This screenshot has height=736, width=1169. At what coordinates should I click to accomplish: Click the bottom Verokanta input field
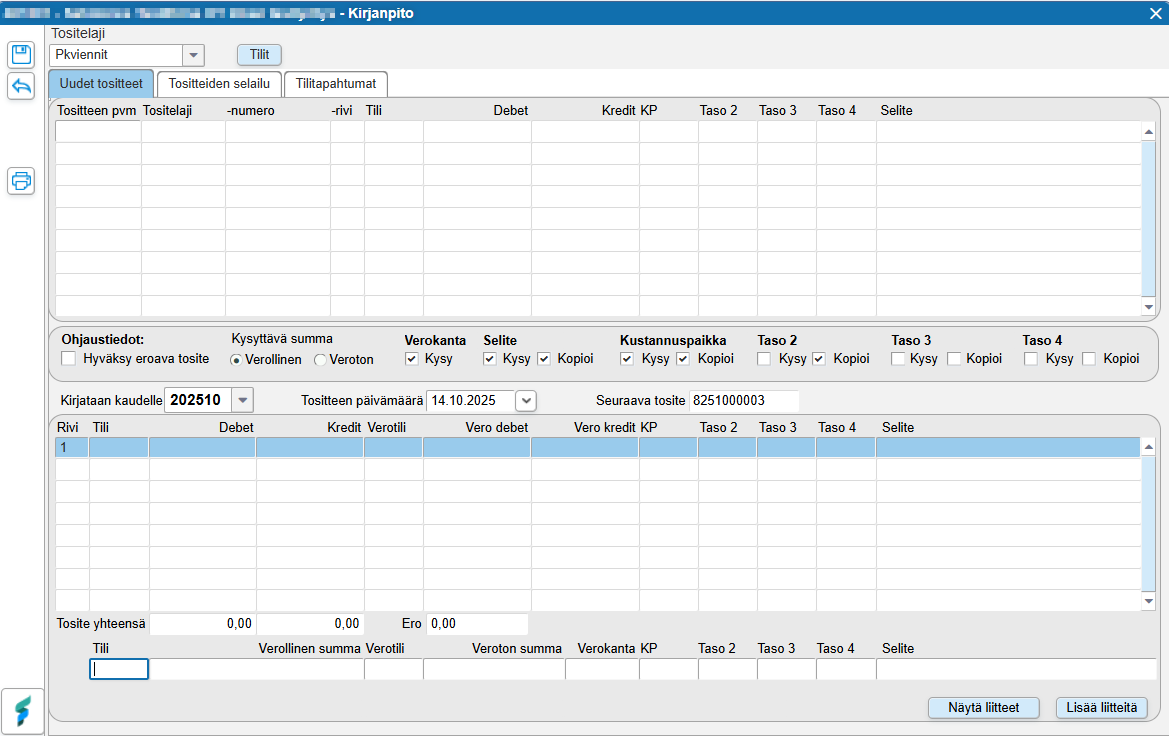point(602,669)
